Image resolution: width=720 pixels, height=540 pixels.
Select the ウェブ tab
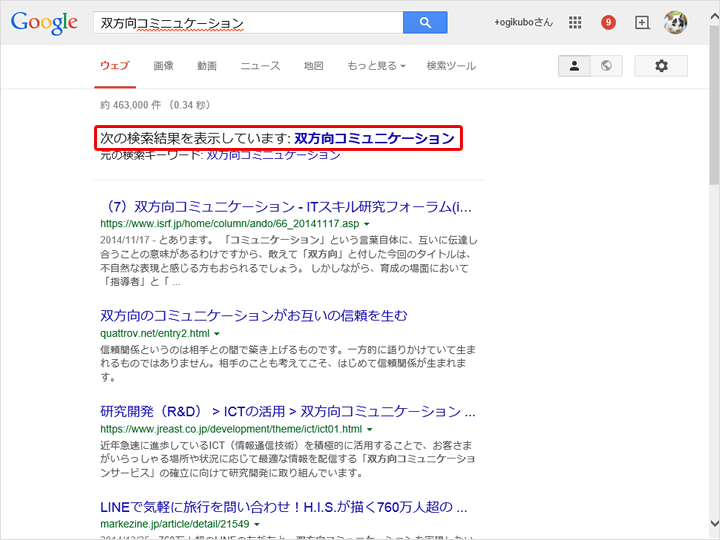tap(115, 66)
